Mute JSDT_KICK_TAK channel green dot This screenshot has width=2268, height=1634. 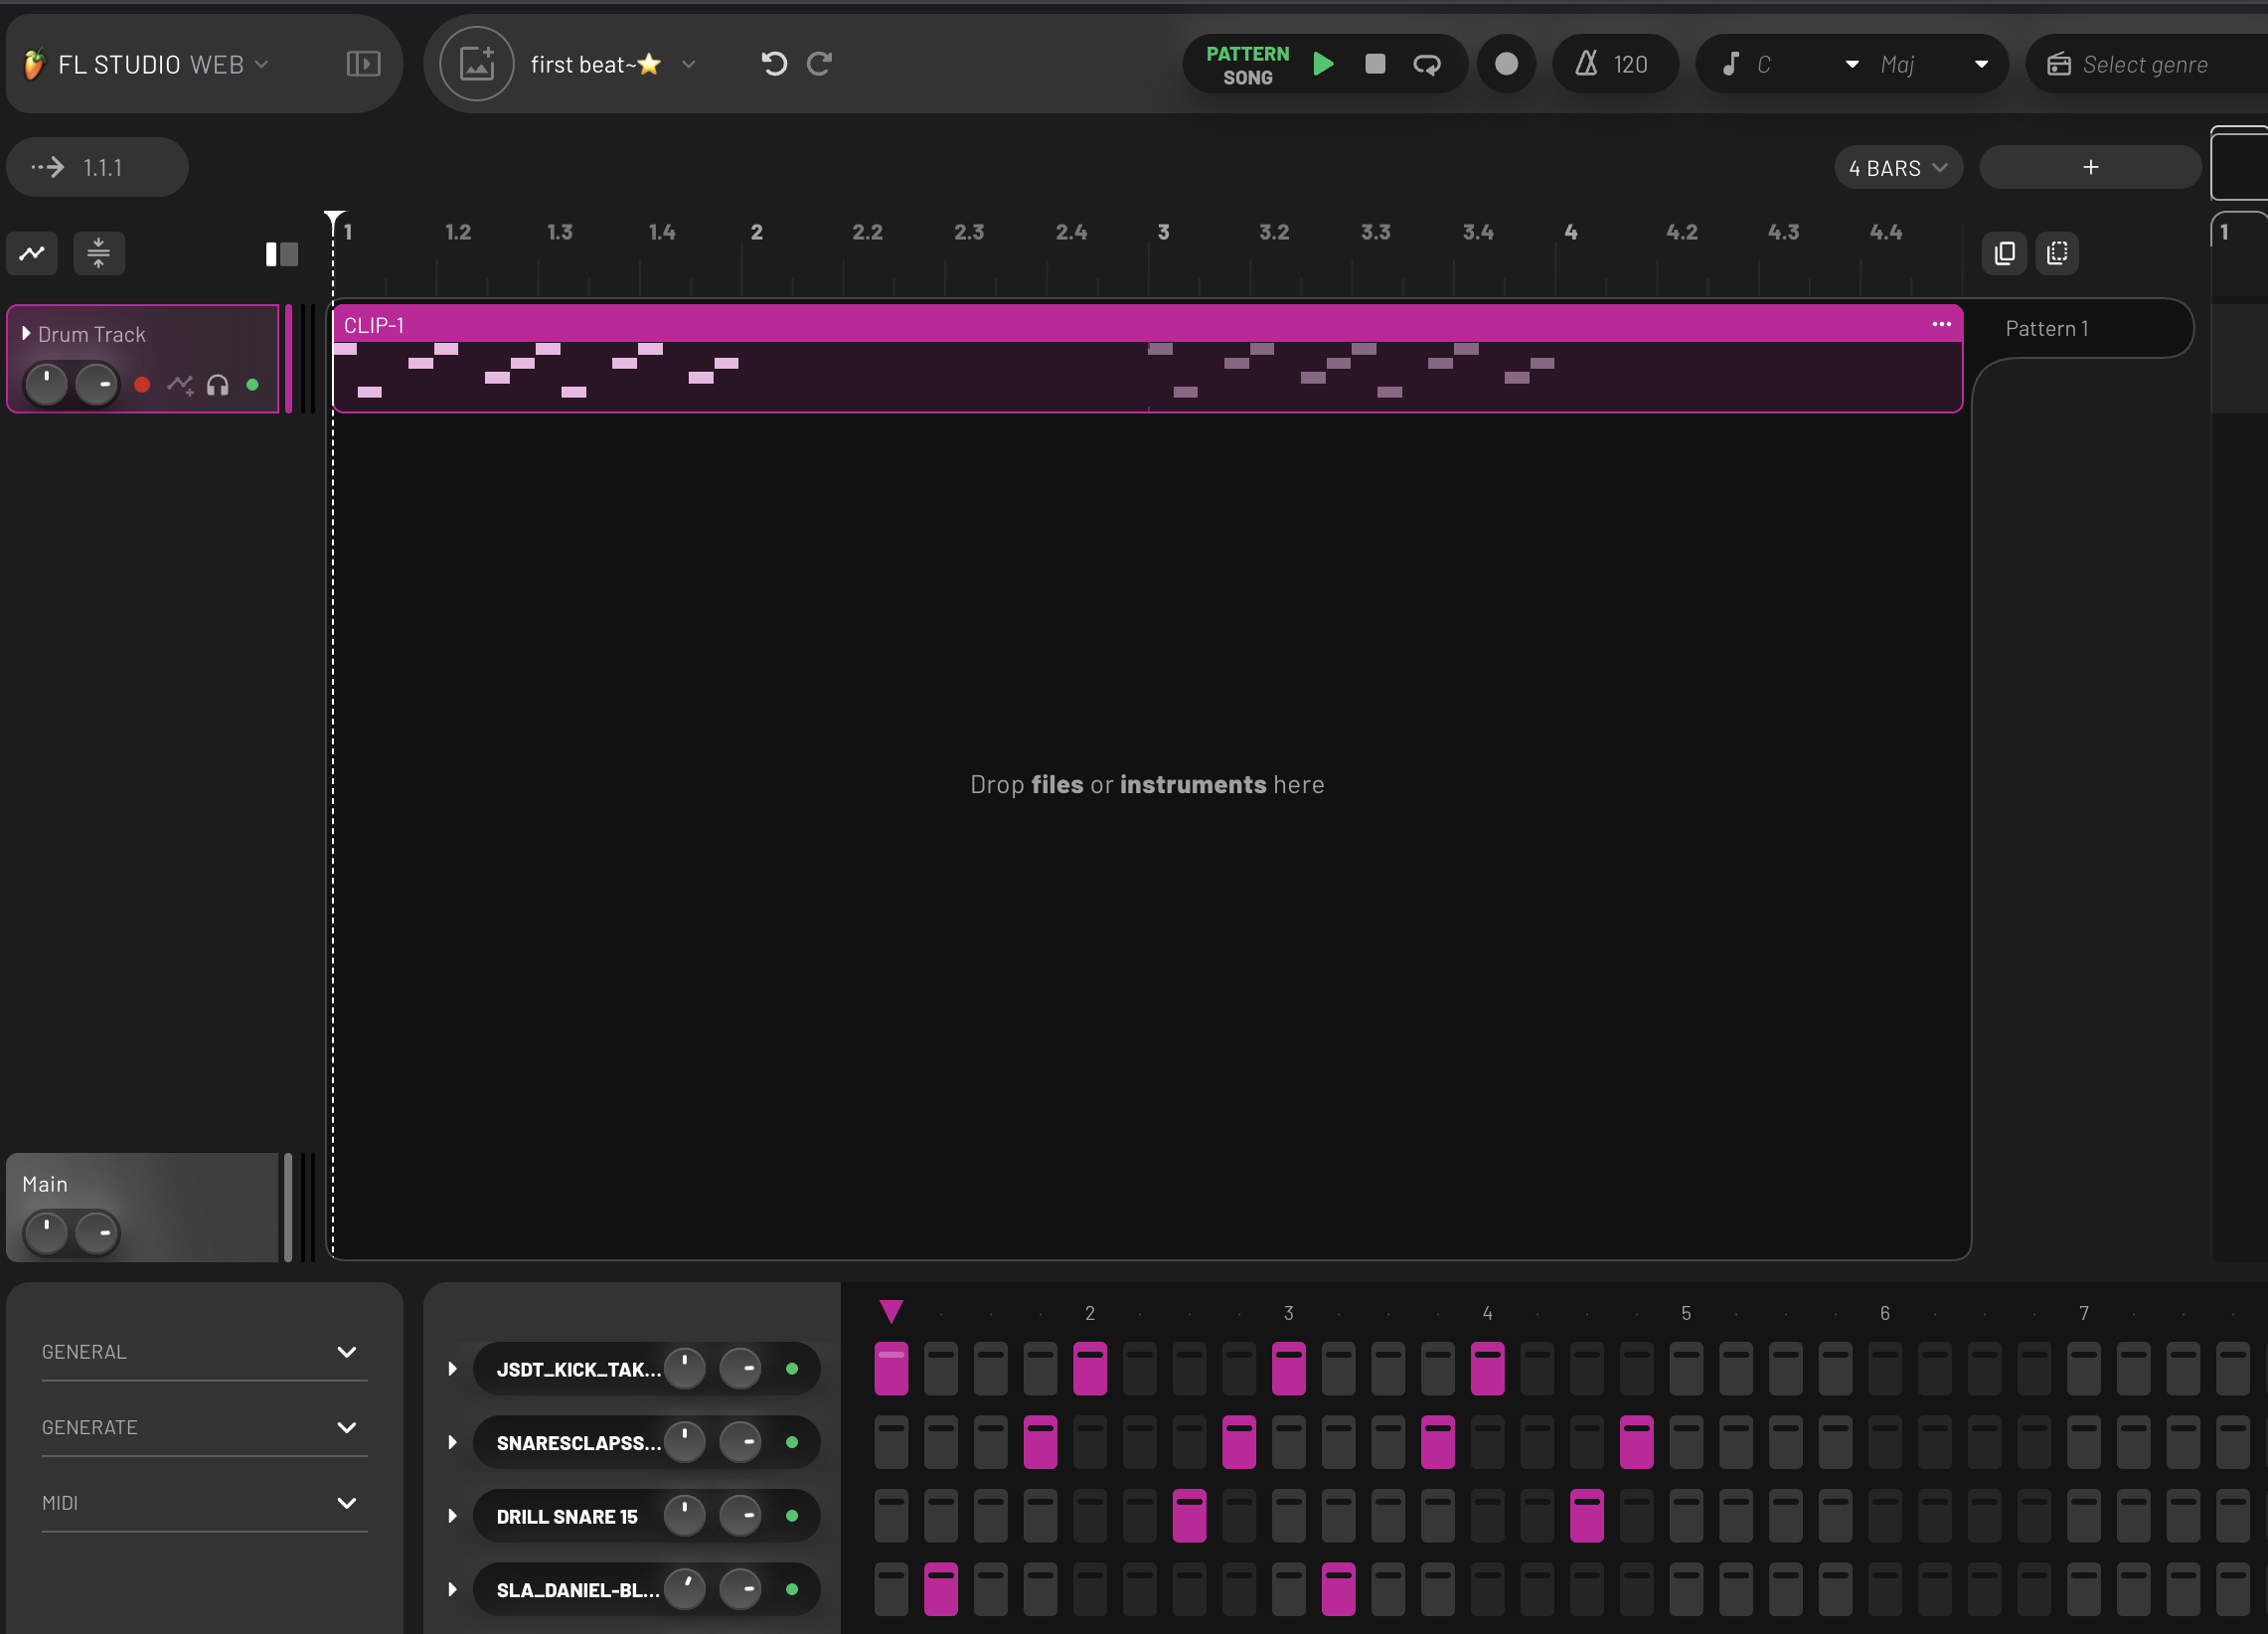[792, 1368]
